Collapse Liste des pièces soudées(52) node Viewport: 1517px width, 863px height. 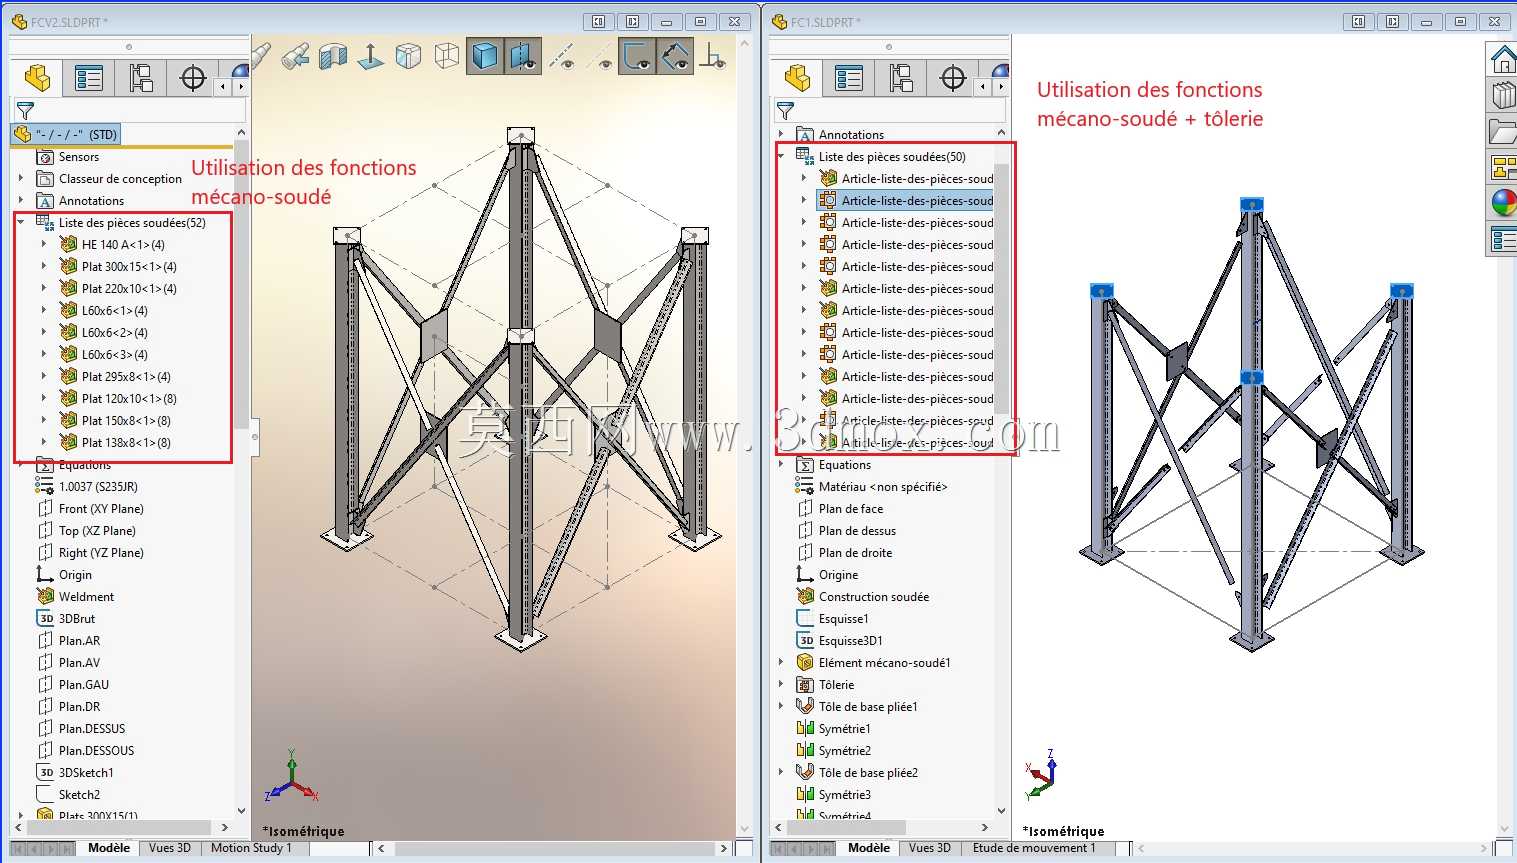point(21,222)
